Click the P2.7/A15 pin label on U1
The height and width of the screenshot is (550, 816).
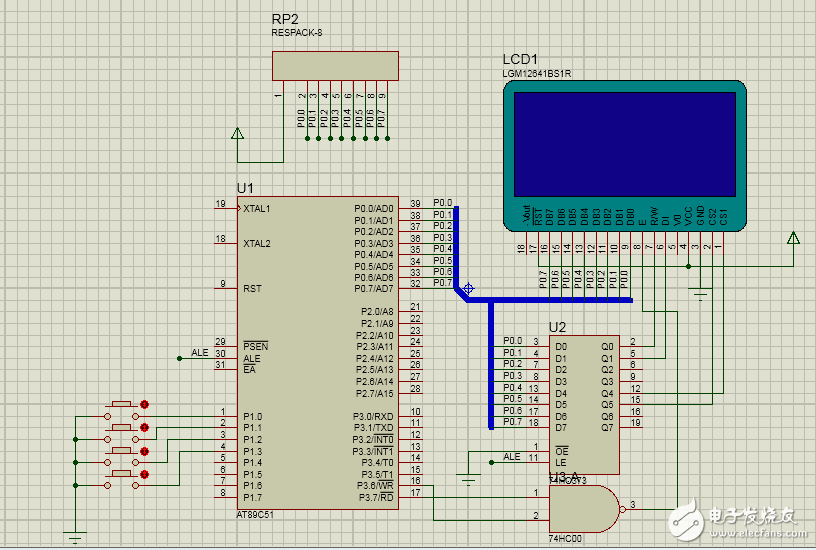tap(375, 393)
